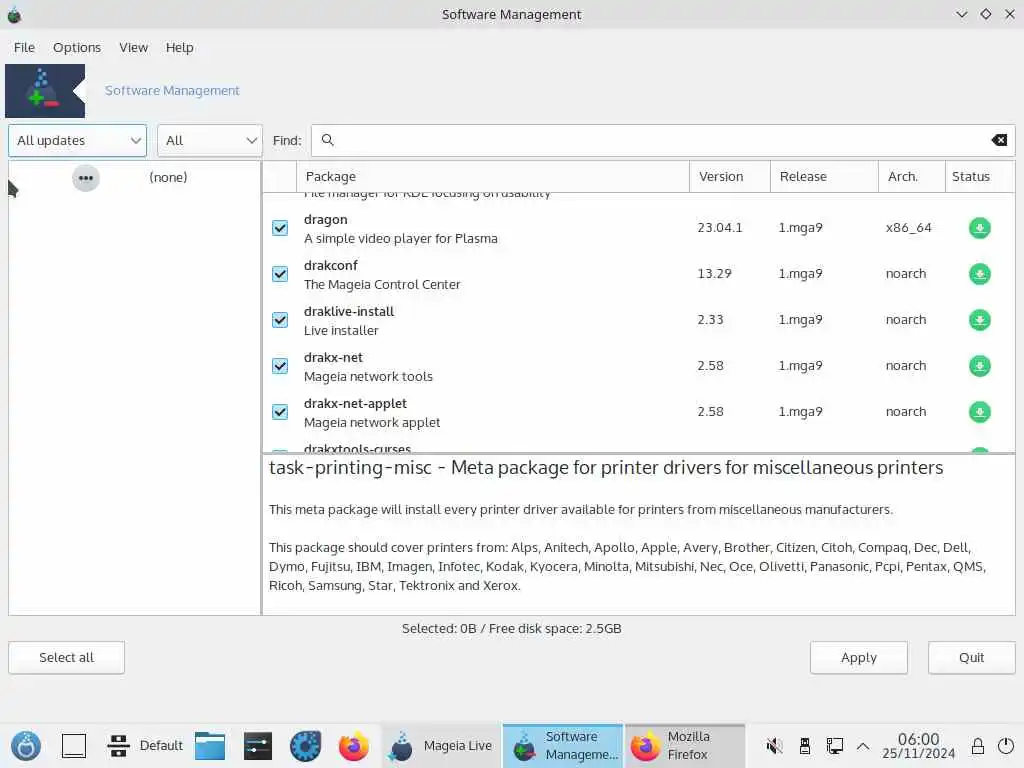Image resolution: width=1024 pixels, height=768 pixels.
Task: Uncheck the draklive-install package checkbox
Action: [280, 320]
